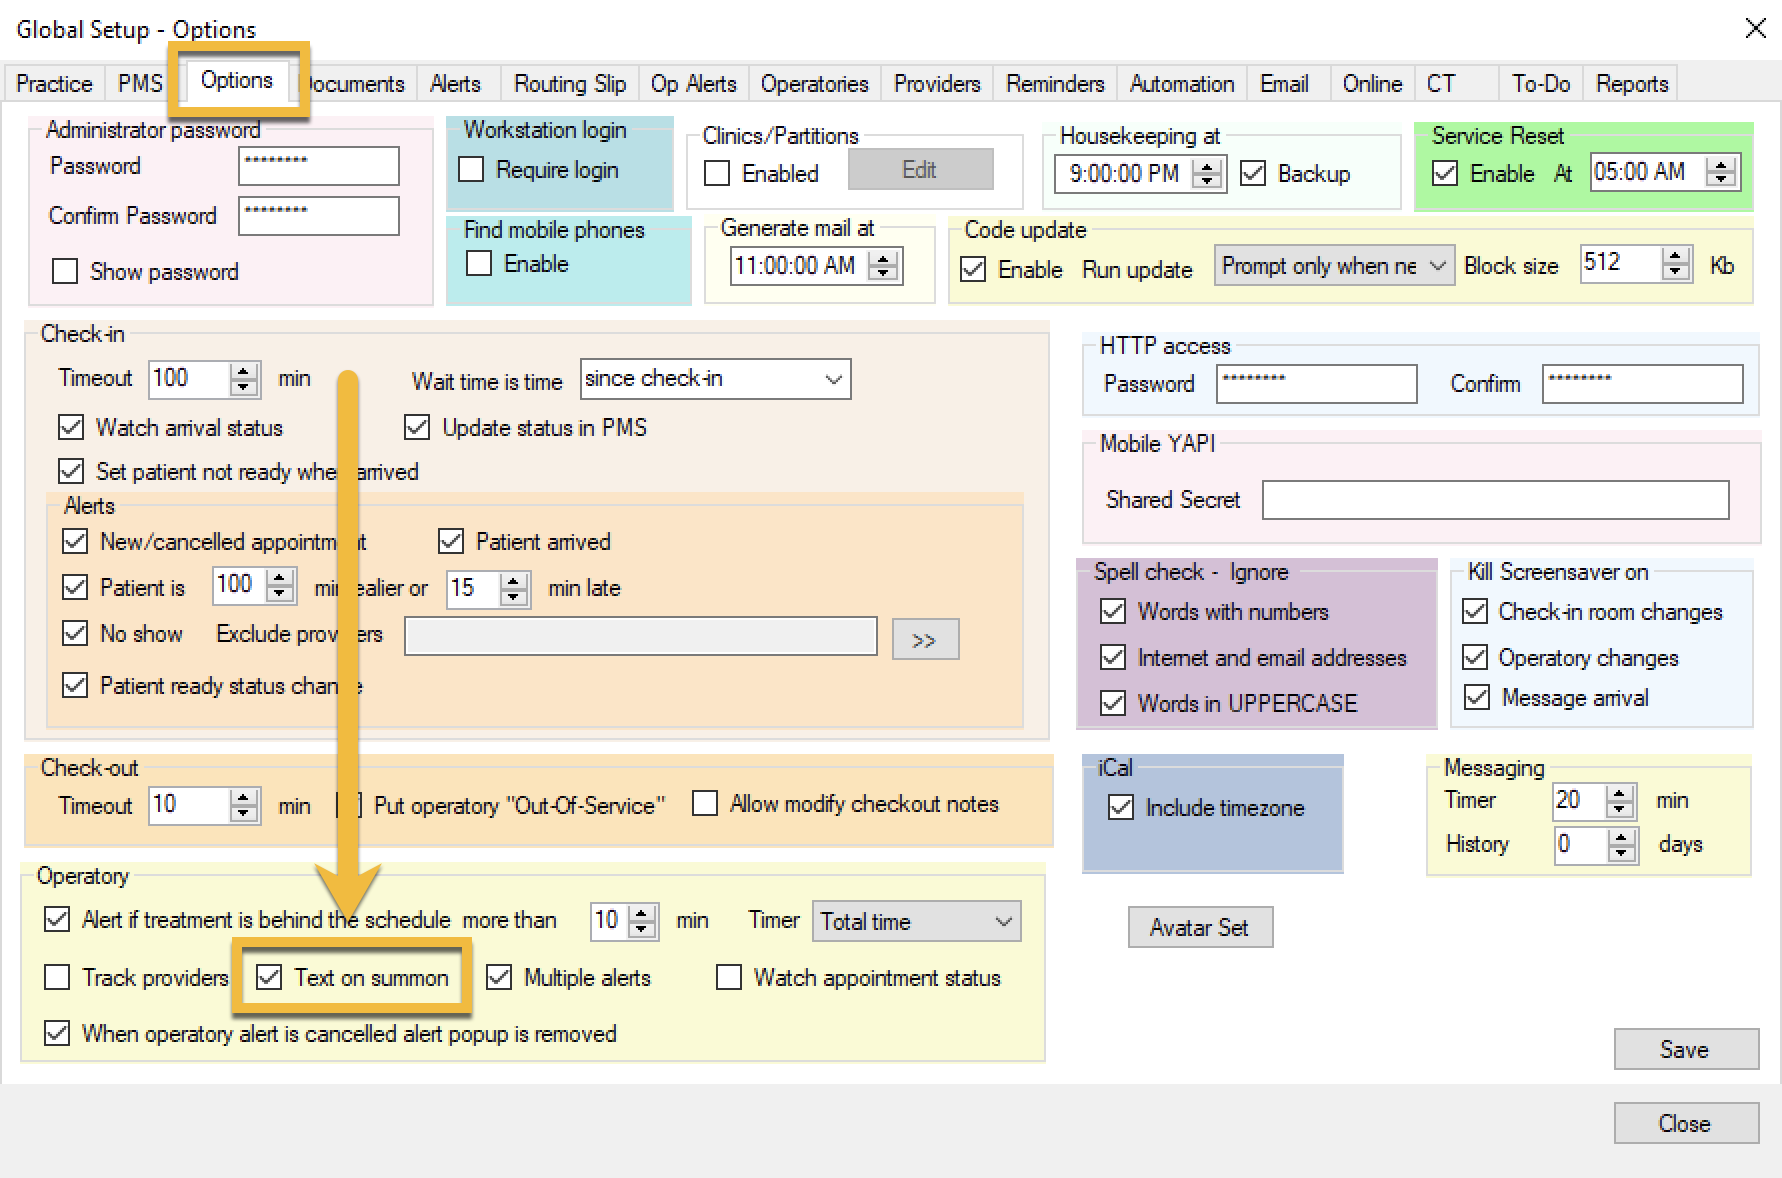Image resolution: width=1782 pixels, height=1178 pixels.
Task: Enable Allow modify checkout notes
Action: click(x=705, y=803)
